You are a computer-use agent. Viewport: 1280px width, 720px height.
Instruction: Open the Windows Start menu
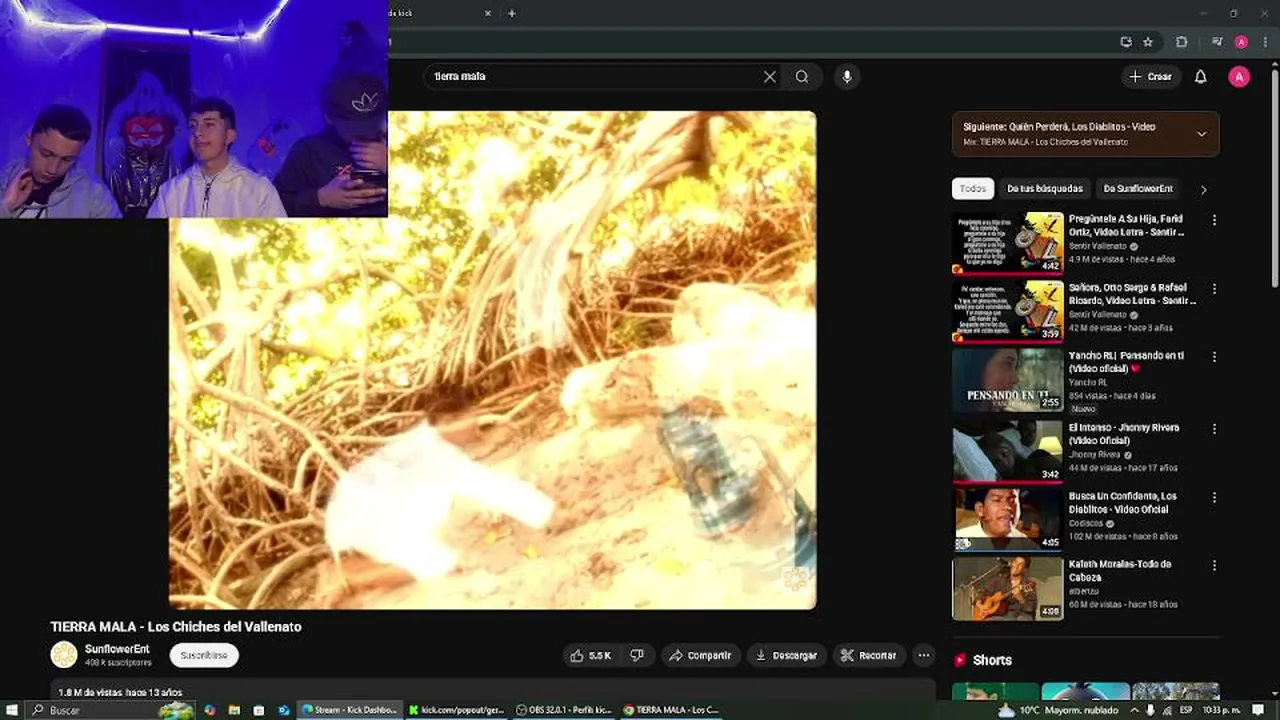[x=12, y=710]
